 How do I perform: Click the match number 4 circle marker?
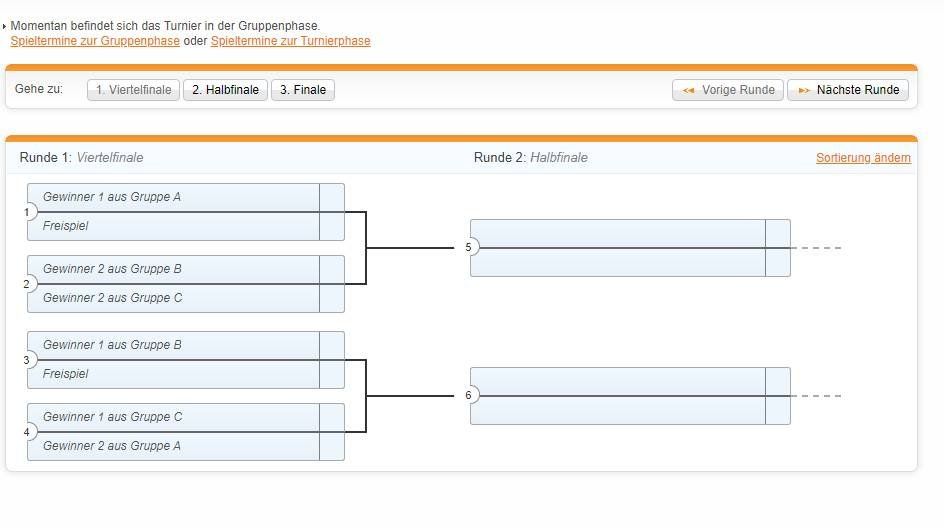[x=28, y=432]
